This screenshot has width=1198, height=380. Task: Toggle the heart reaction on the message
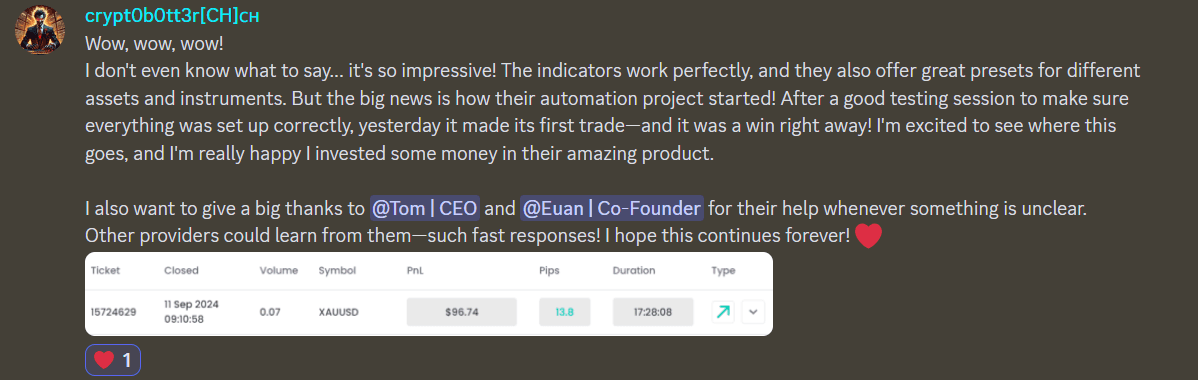(x=113, y=359)
